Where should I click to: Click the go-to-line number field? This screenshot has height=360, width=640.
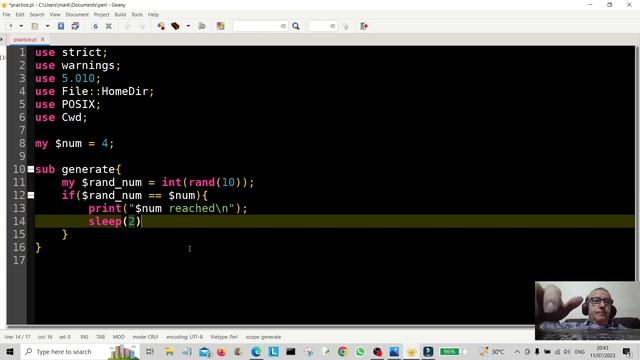322,26
